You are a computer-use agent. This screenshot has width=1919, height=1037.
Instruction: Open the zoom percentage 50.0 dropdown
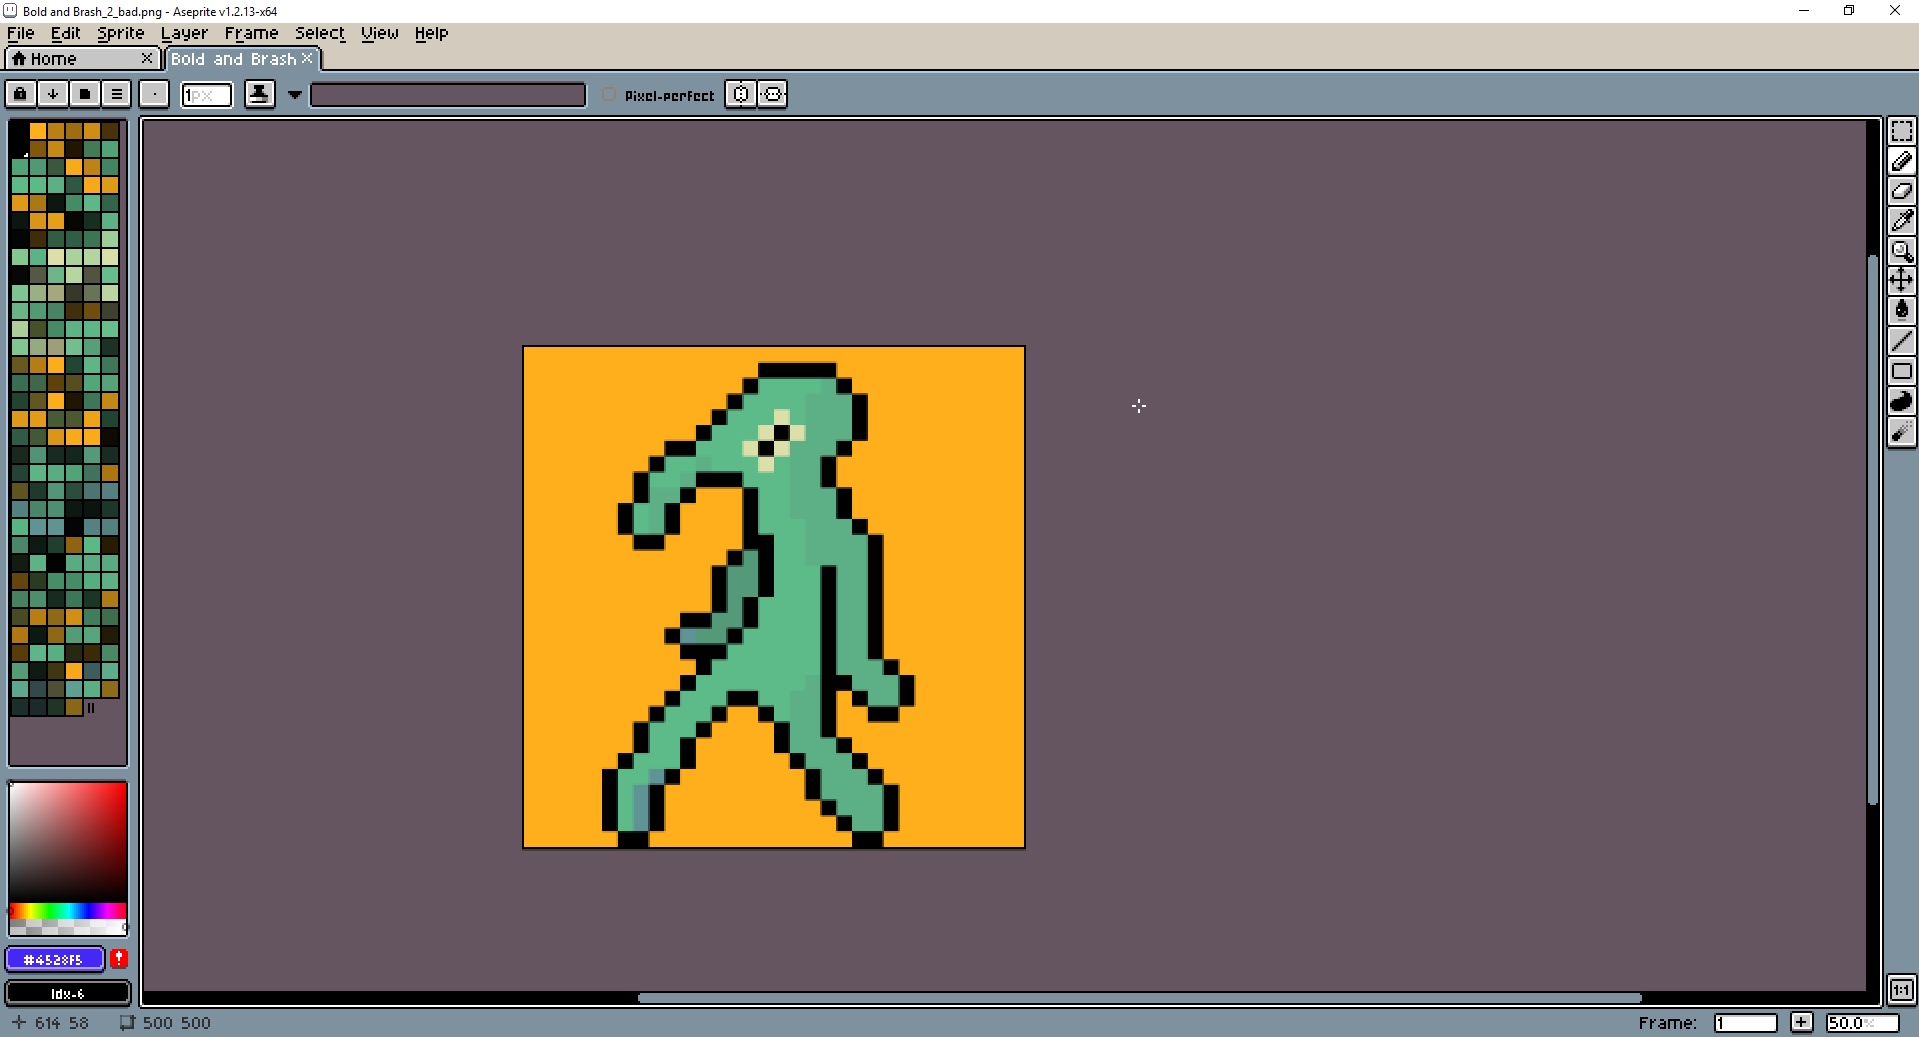[x=1862, y=1022]
